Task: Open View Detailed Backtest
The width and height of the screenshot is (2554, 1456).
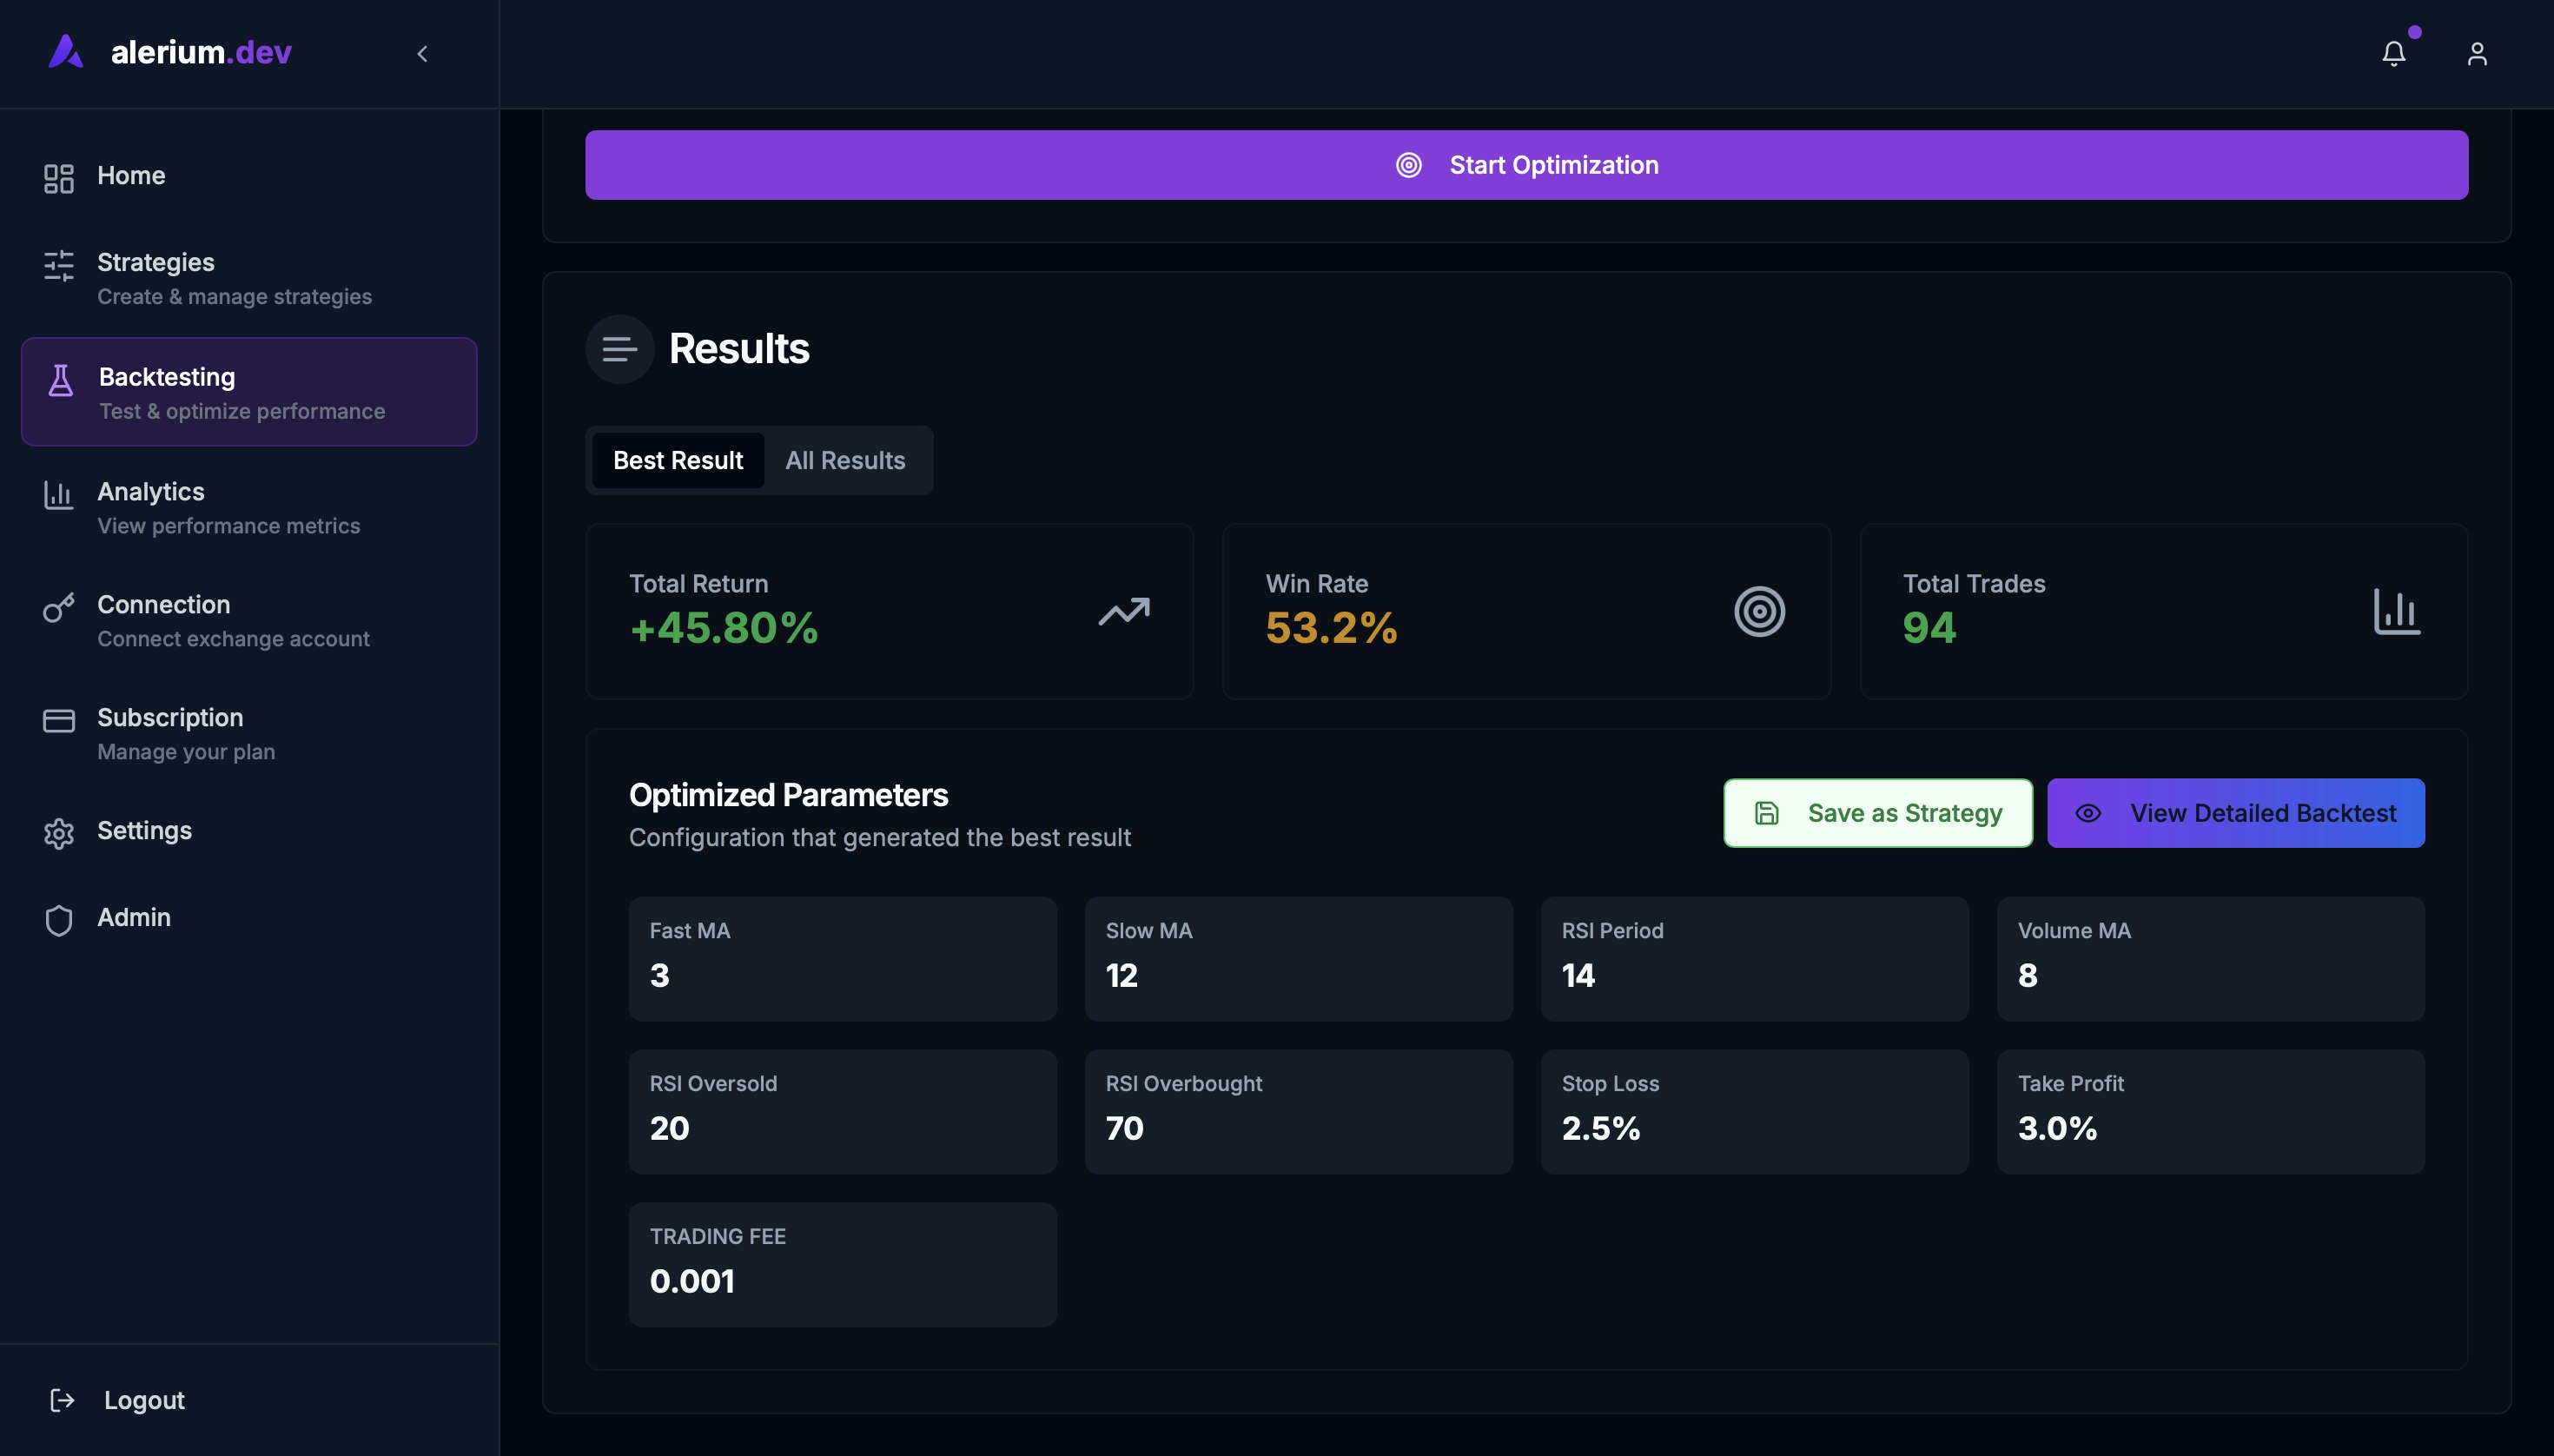Action: tap(2235, 813)
